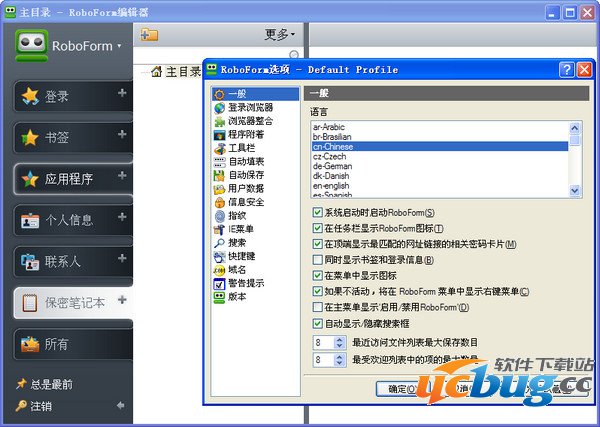Open the 个人信息 (Identities) section
The image size is (600, 427).
point(70,220)
